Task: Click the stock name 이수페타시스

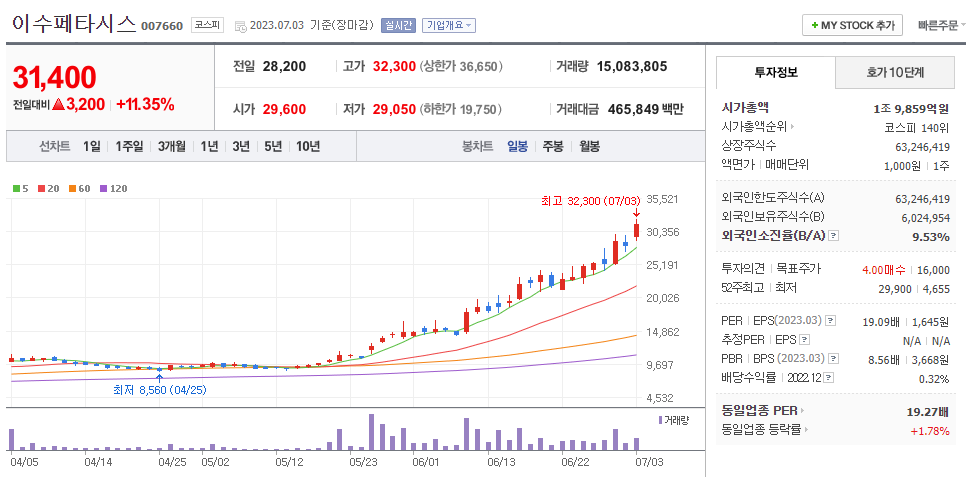Action: (73, 24)
